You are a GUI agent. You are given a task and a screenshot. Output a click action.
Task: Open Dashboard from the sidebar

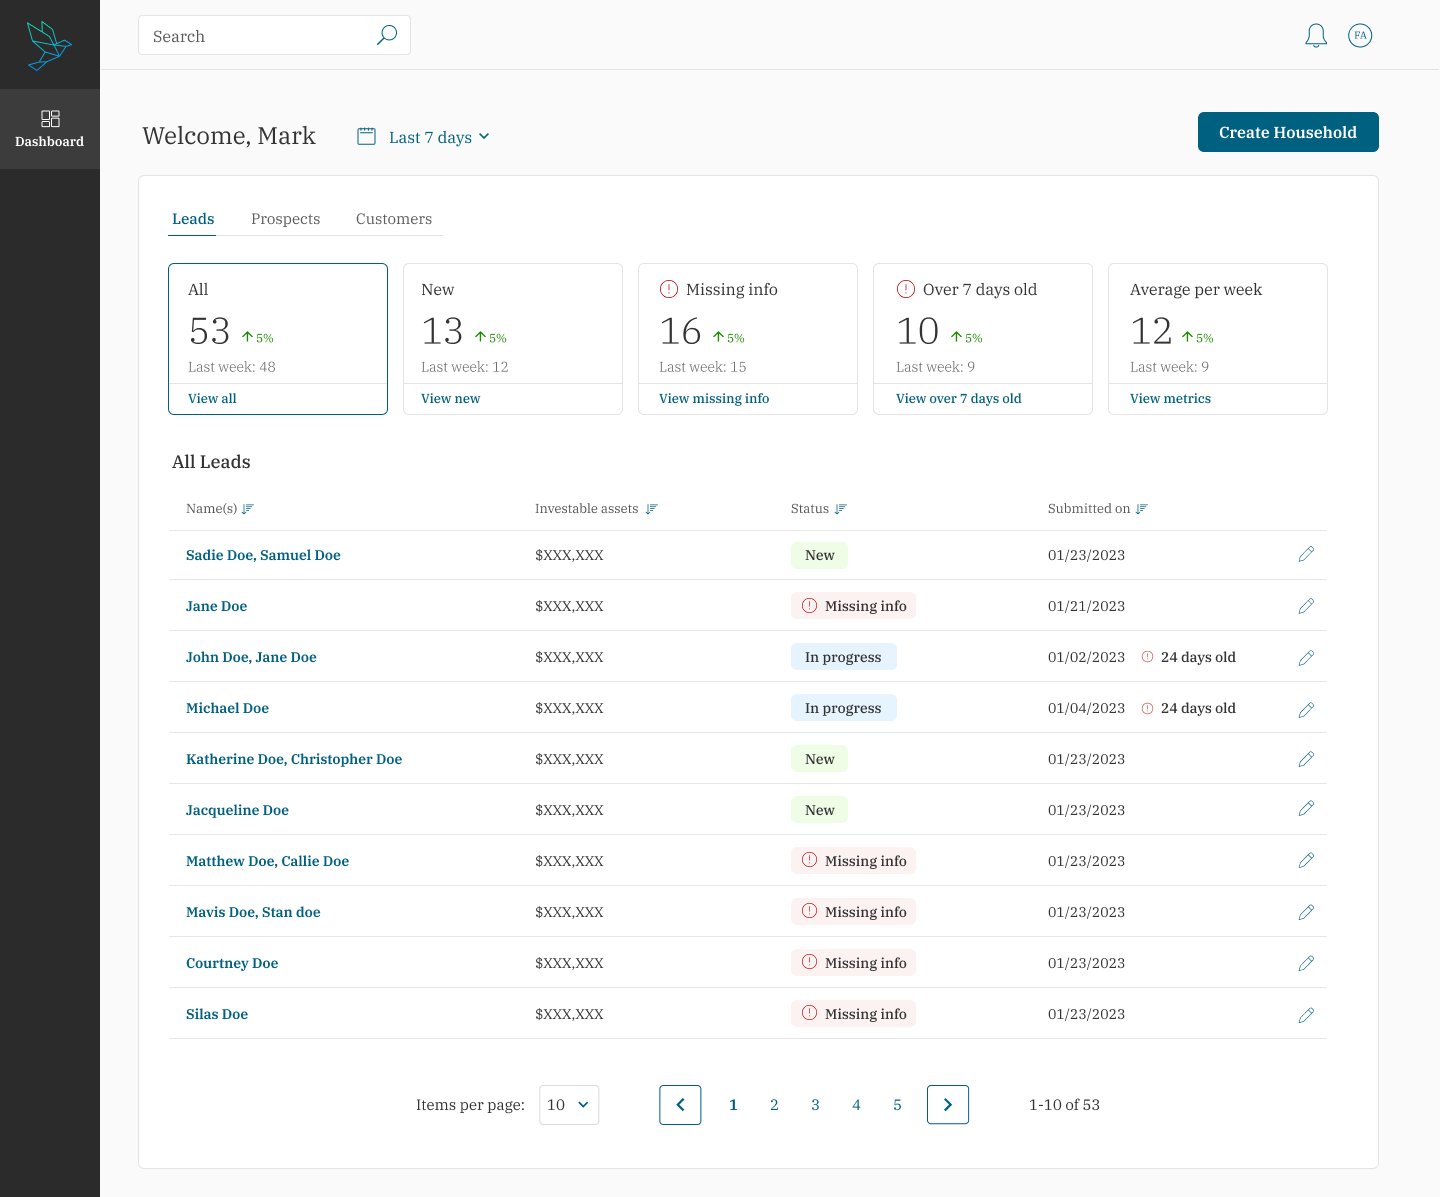coord(50,129)
